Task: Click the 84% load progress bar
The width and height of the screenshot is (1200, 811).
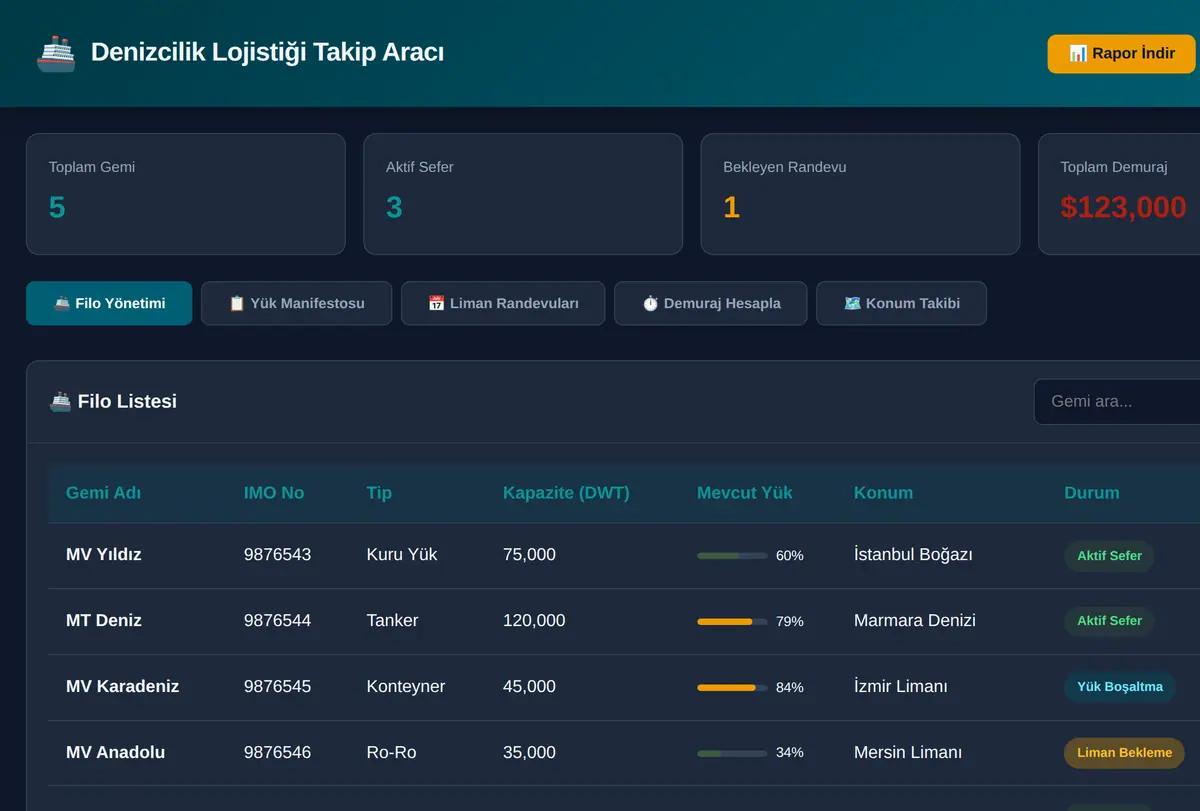Action: [x=732, y=687]
